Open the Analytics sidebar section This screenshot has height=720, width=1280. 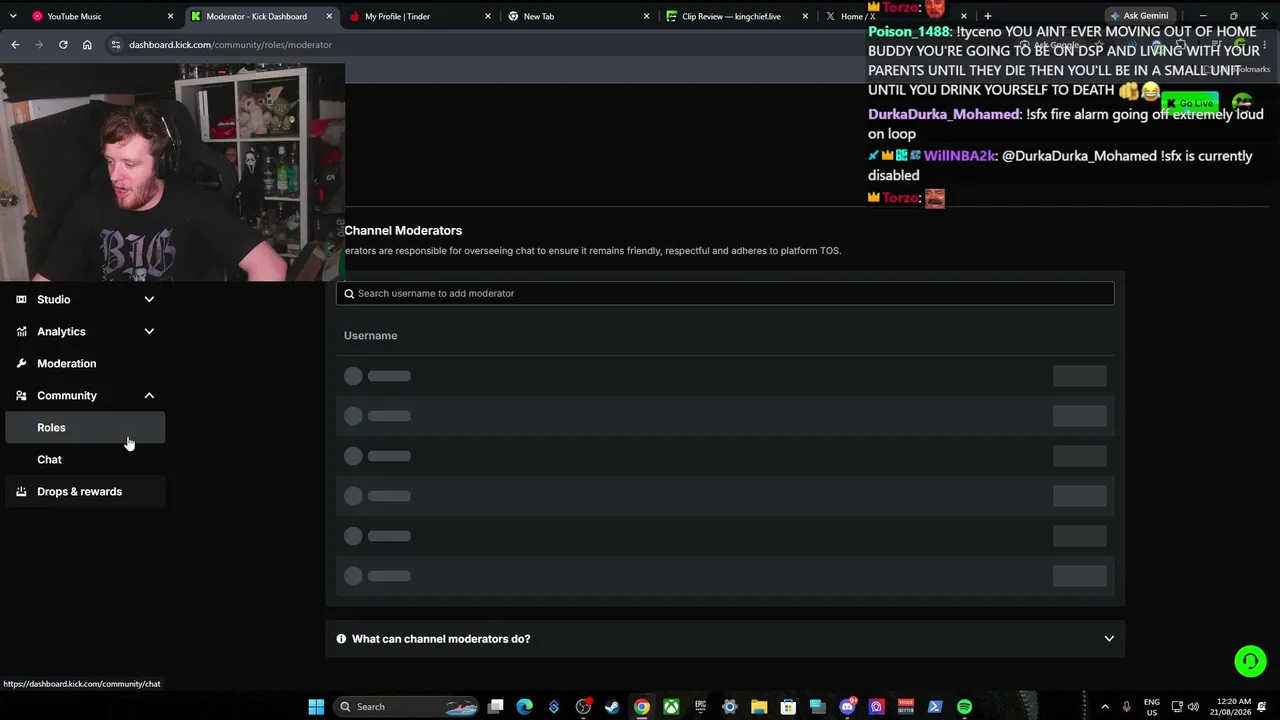click(x=85, y=331)
